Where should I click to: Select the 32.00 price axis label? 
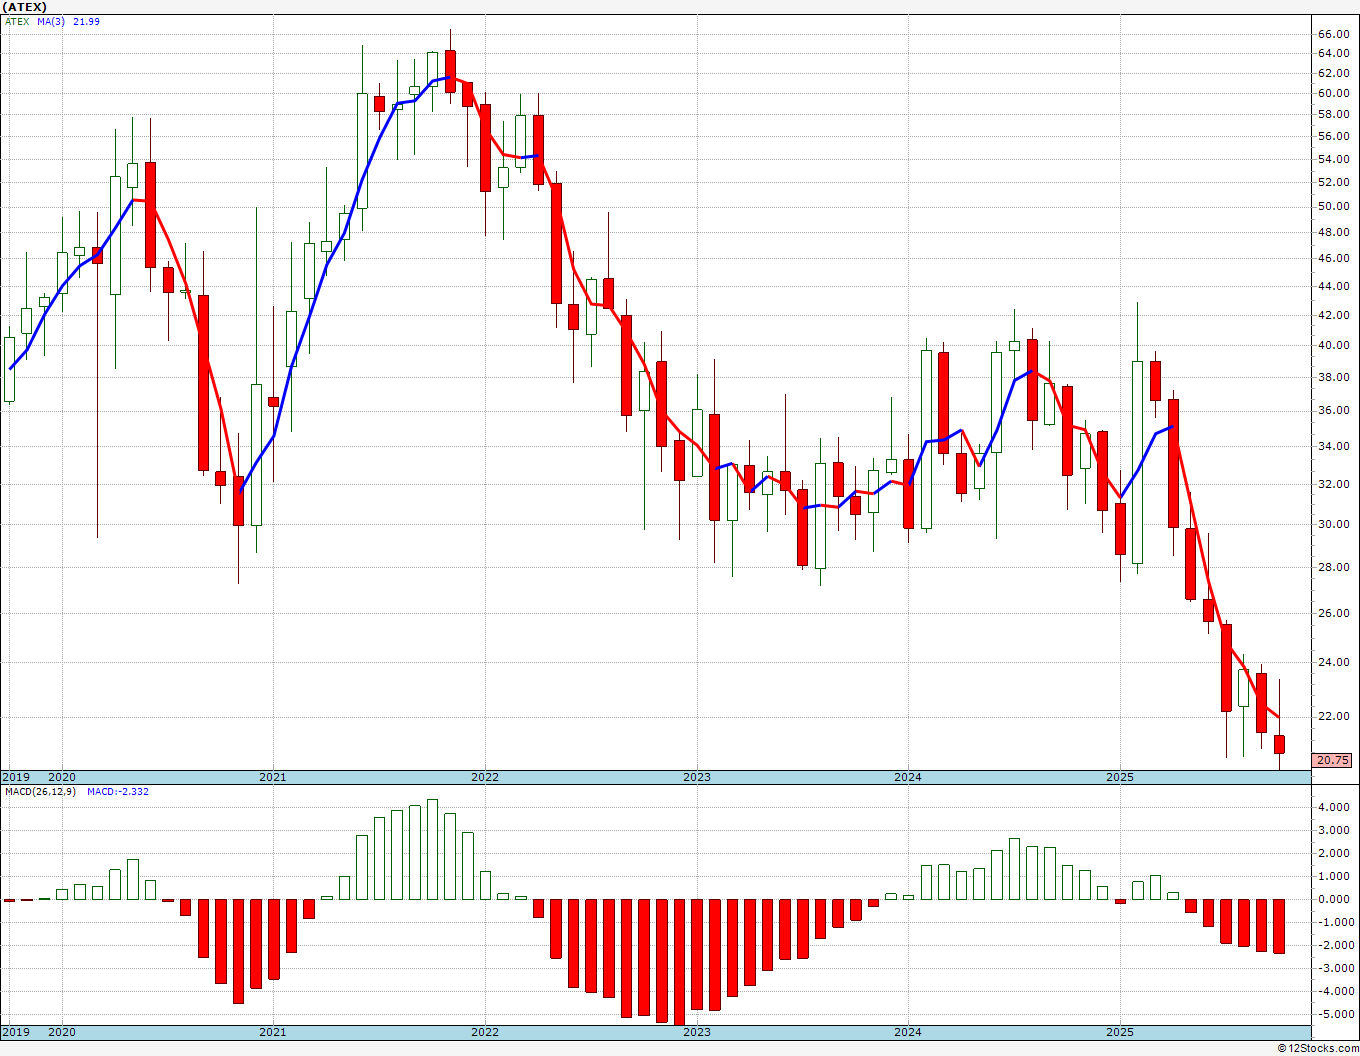click(x=1333, y=484)
